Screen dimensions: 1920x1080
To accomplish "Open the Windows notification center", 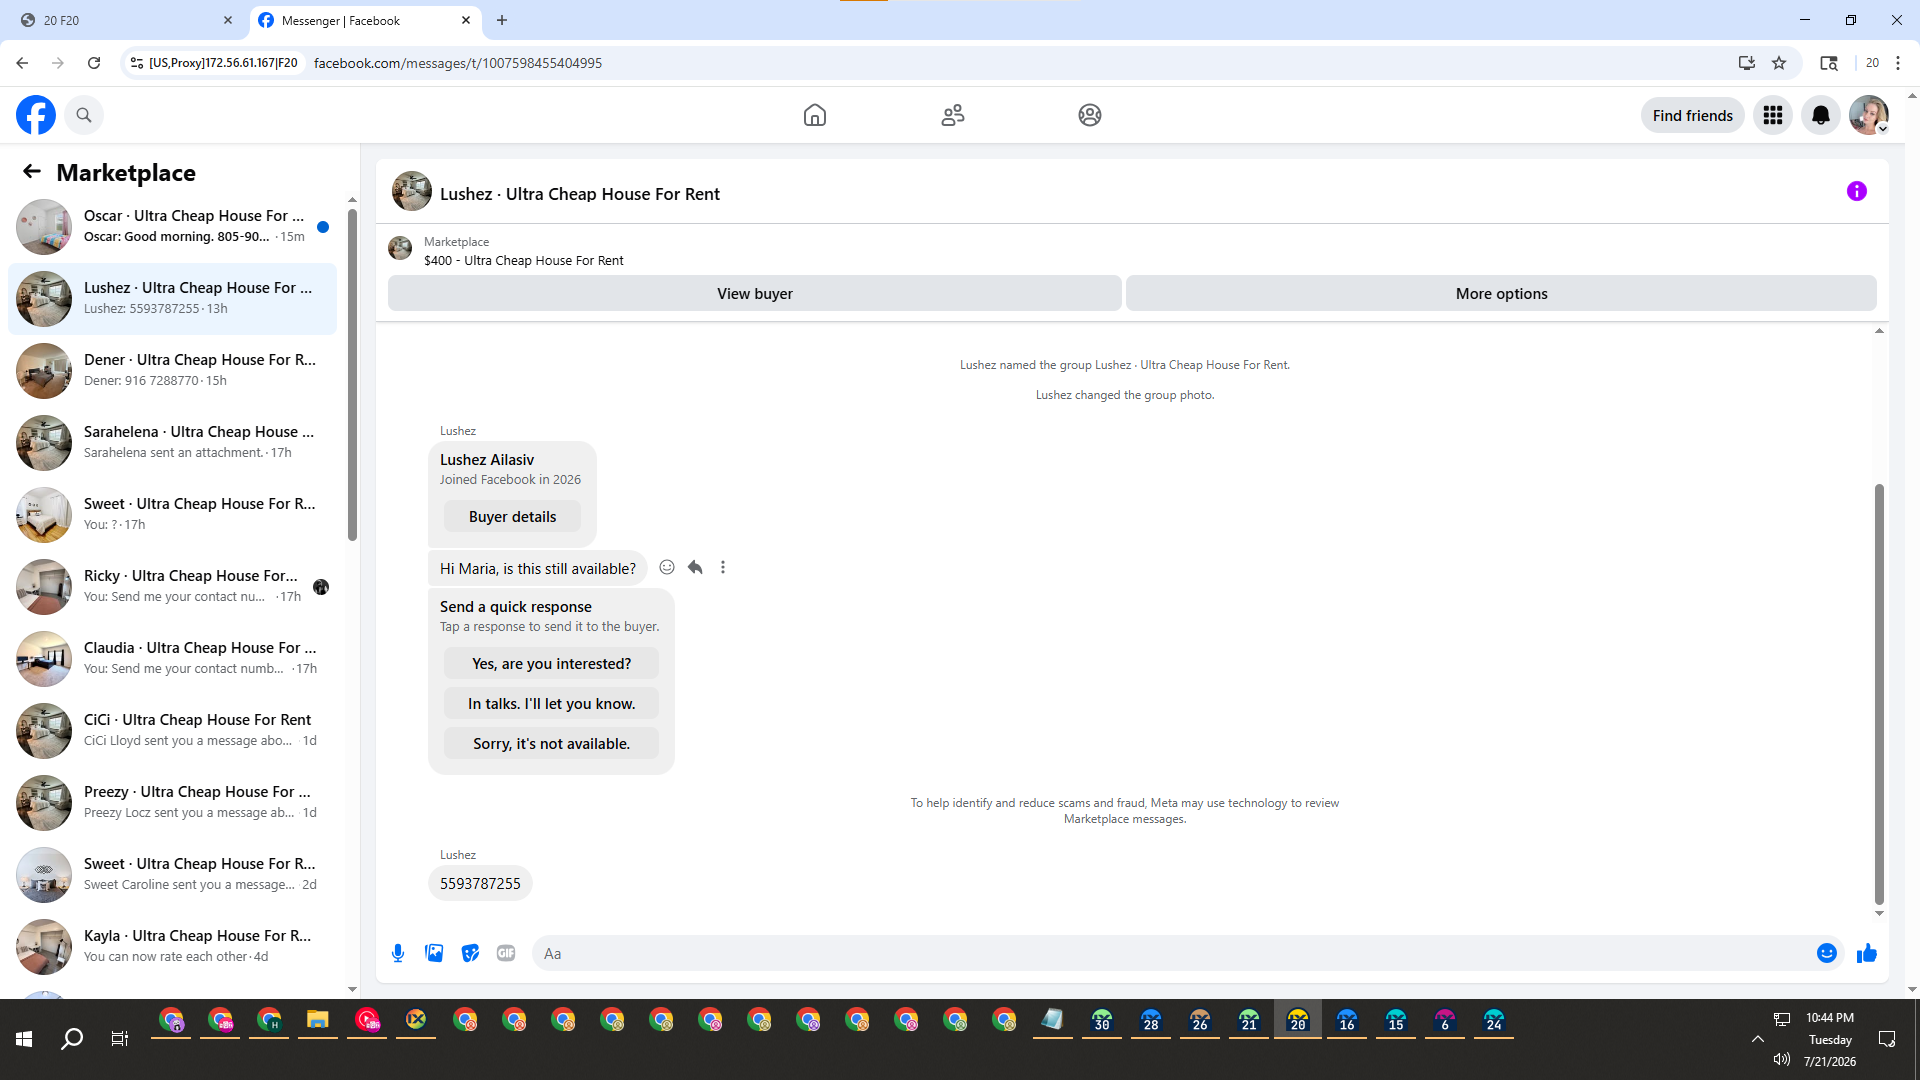I will click(x=1887, y=1039).
